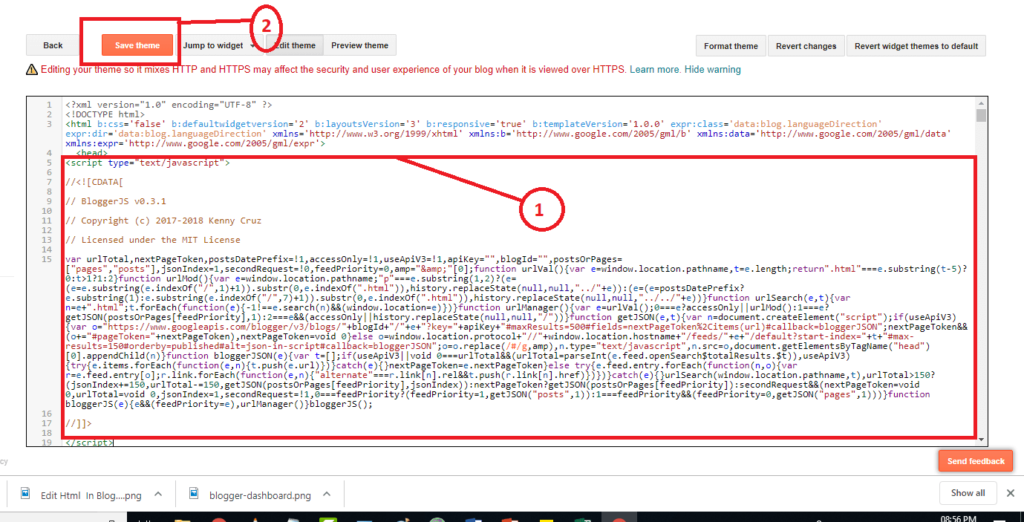Click line number 15 in the gutter
The width and height of the screenshot is (1024, 522).
tap(46, 259)
